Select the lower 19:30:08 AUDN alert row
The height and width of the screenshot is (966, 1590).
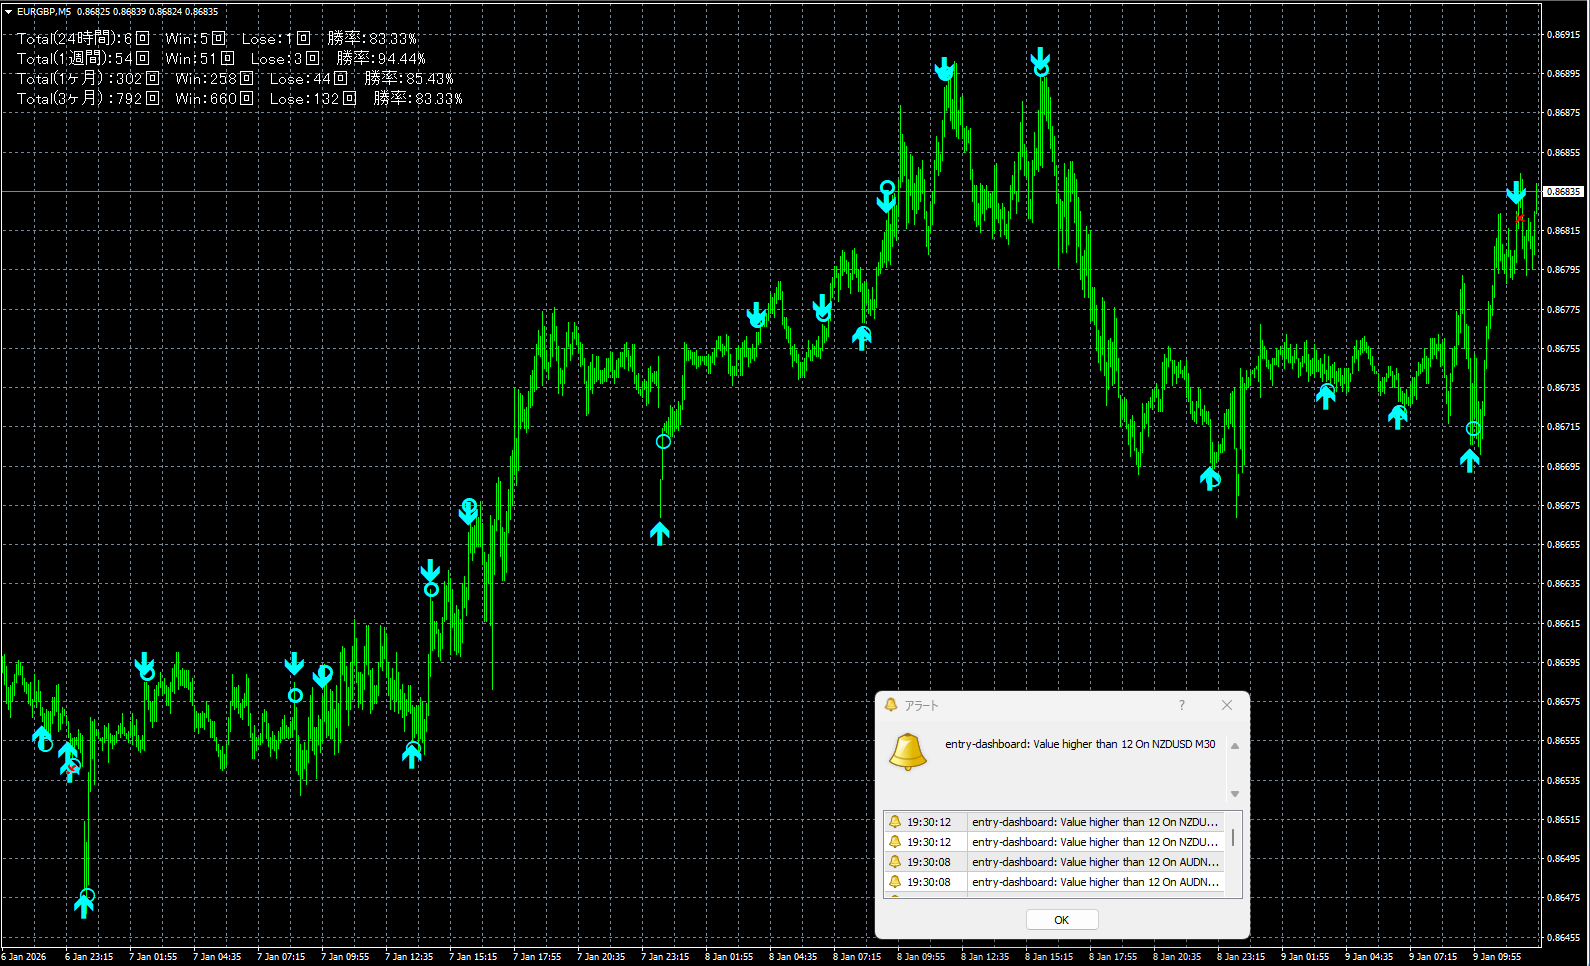[x=1054, y=882]
